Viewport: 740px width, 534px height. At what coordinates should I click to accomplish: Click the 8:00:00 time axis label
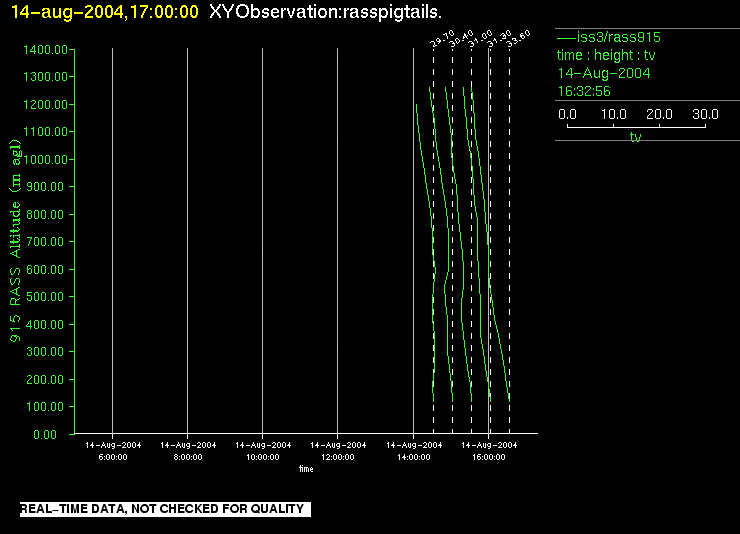pos(188,457)
